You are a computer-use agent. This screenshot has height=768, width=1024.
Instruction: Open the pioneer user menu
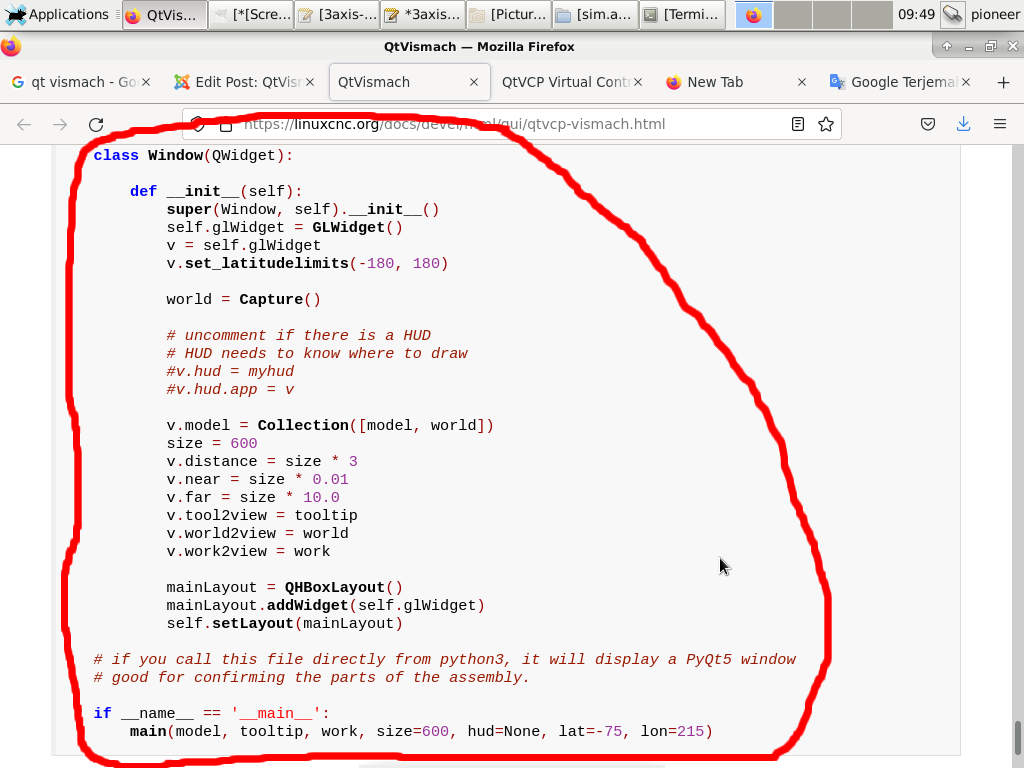click(994, 14)
